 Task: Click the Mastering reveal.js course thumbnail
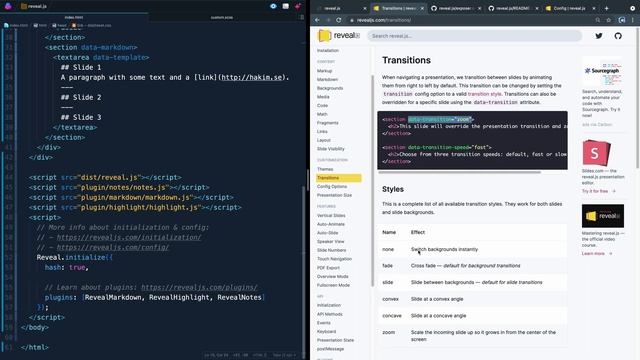pos(602,216)
